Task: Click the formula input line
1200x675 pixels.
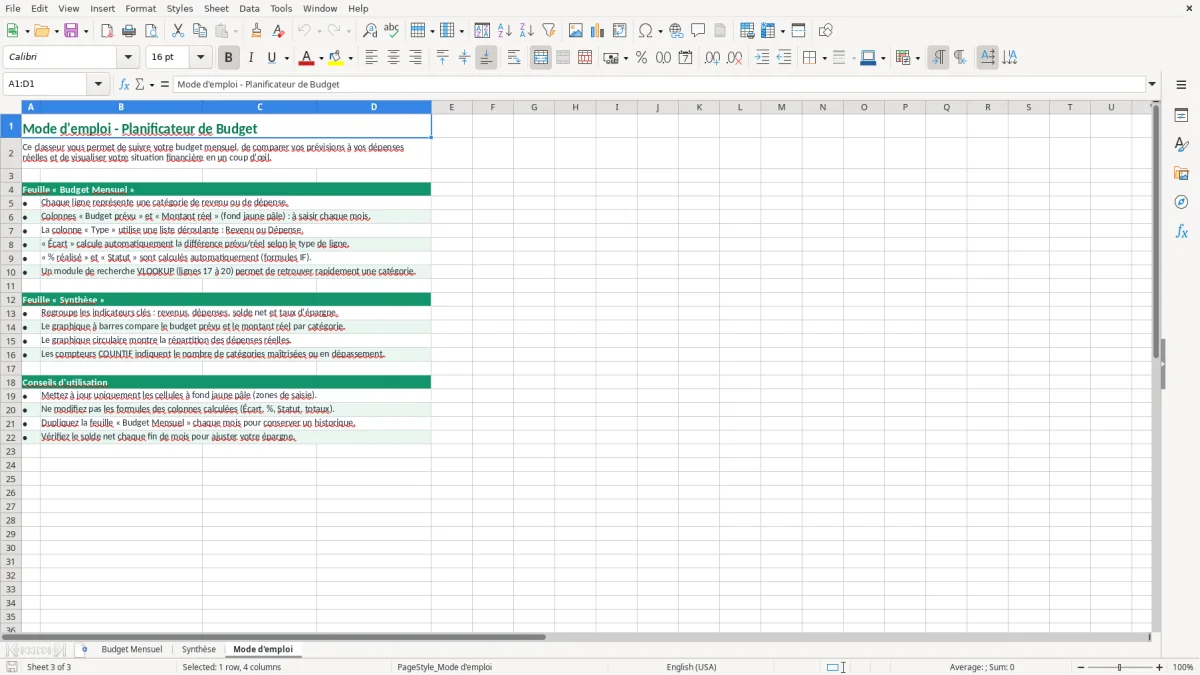Action: (659, 84)
